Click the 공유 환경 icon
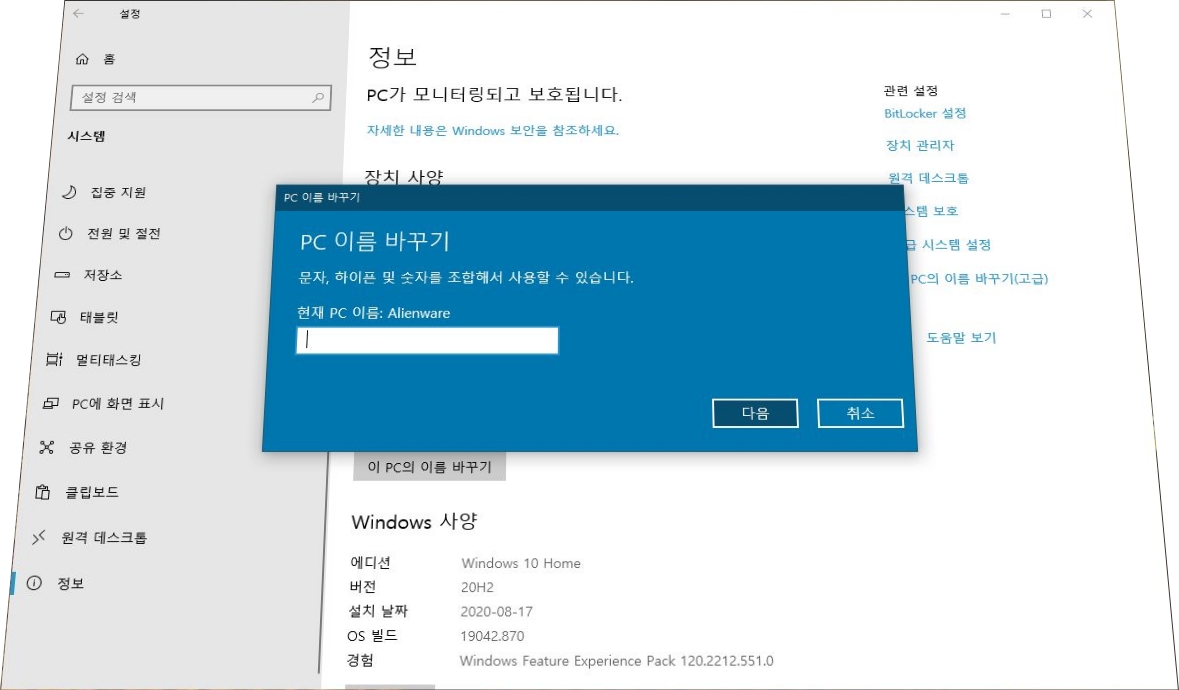 47,448
